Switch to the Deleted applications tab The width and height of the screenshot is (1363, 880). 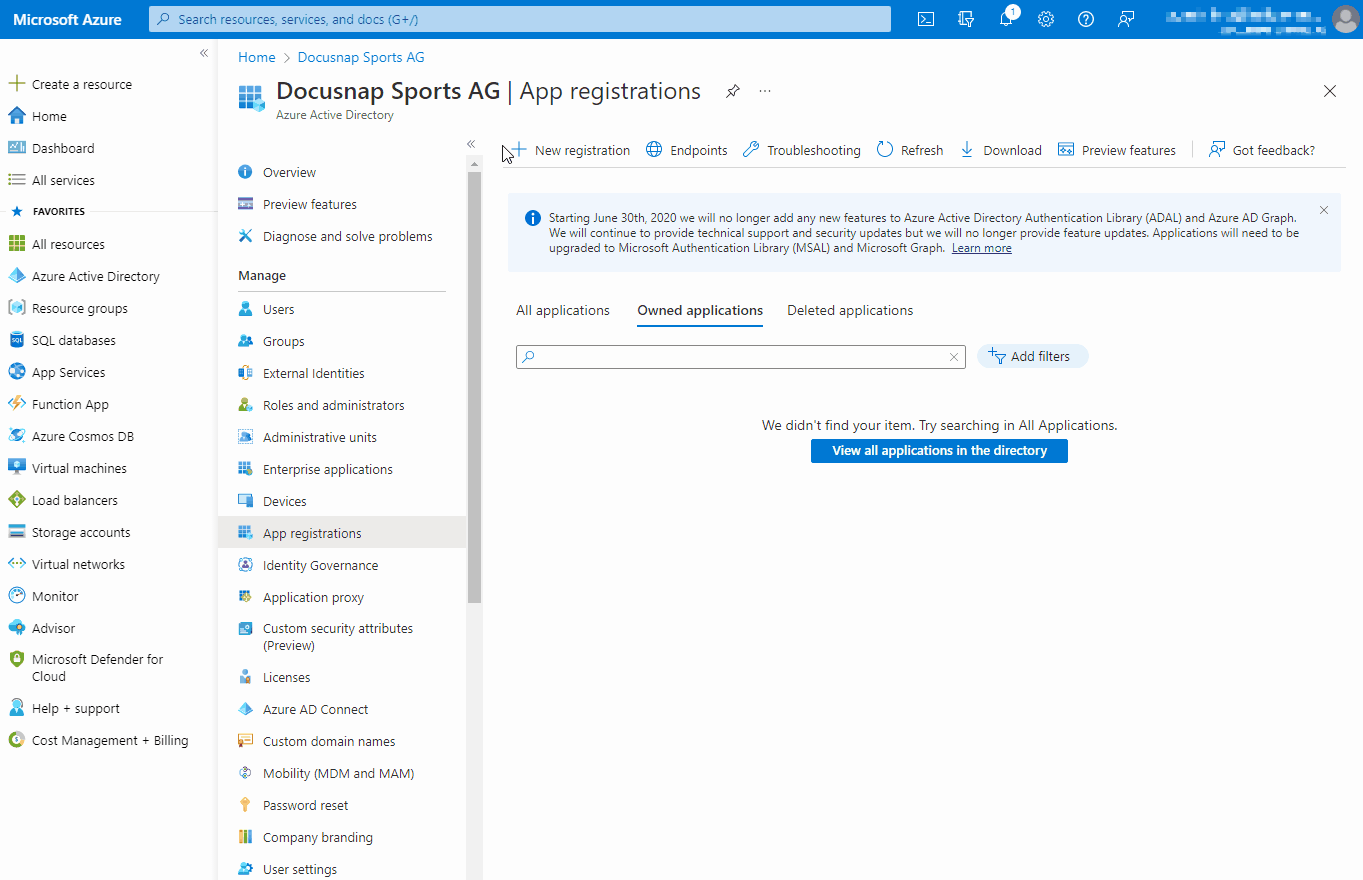[x=850, y=310]
